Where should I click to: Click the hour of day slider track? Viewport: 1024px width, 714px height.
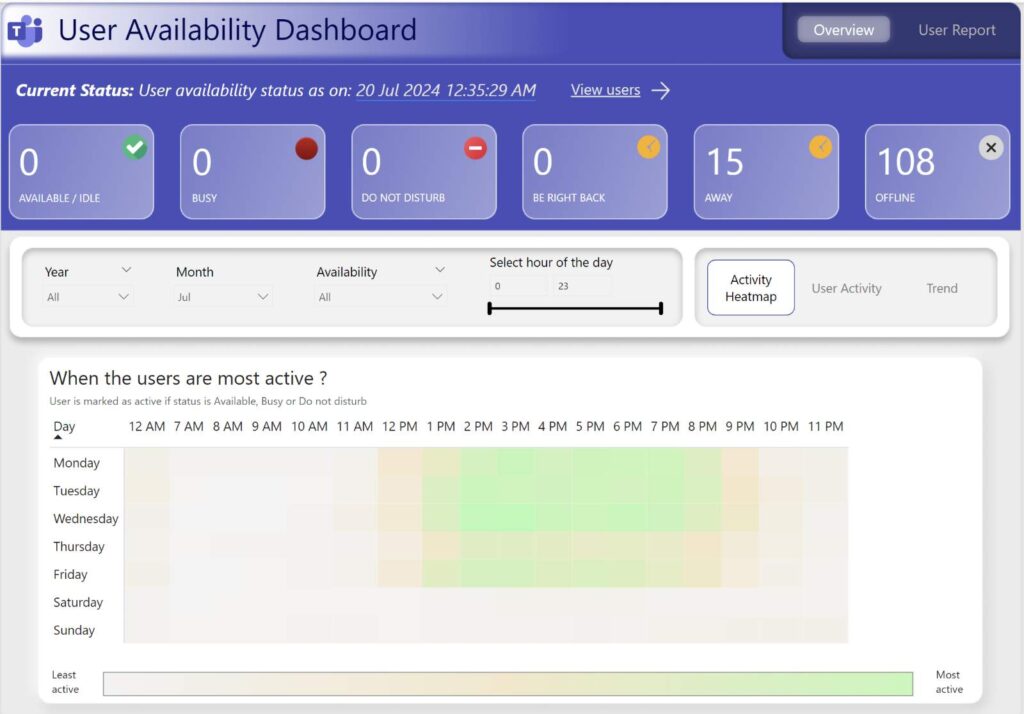[575, 309]
